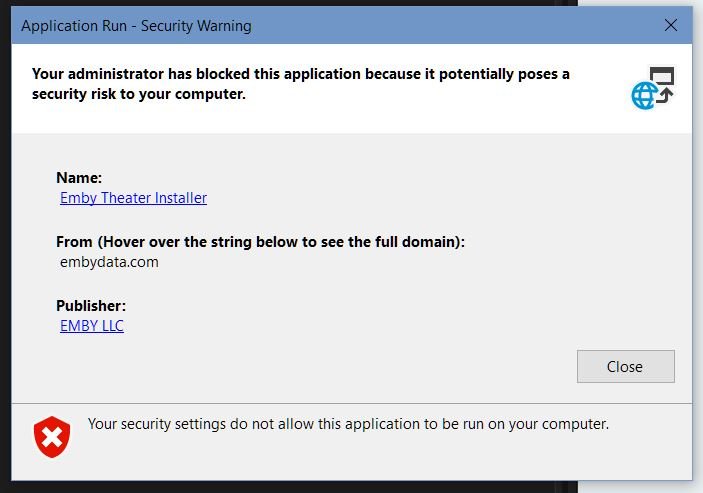Click the background window behind dialog's right edge
Screen dimensions: 703x493
tap(698, 250)
